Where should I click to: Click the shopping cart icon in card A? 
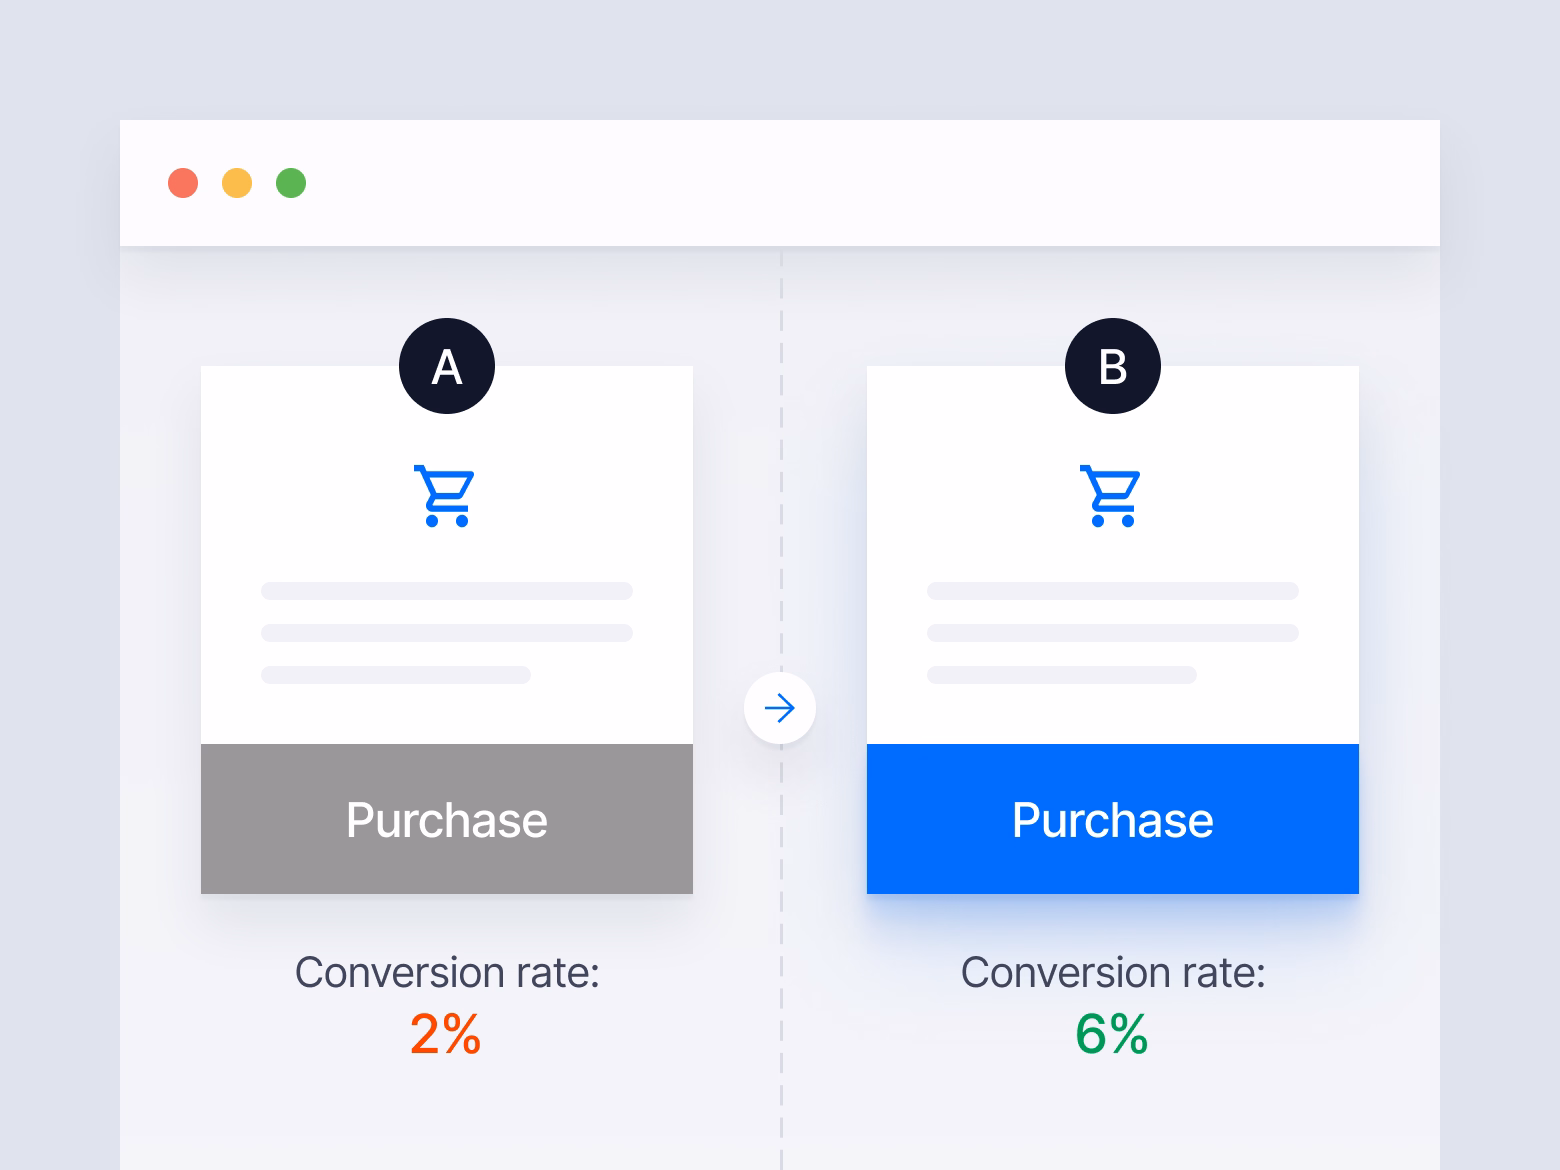click(444, 496)
